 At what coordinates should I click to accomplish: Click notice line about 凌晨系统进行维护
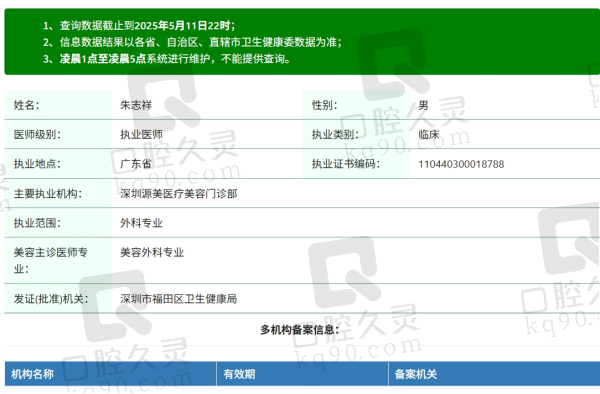(166, 59)
